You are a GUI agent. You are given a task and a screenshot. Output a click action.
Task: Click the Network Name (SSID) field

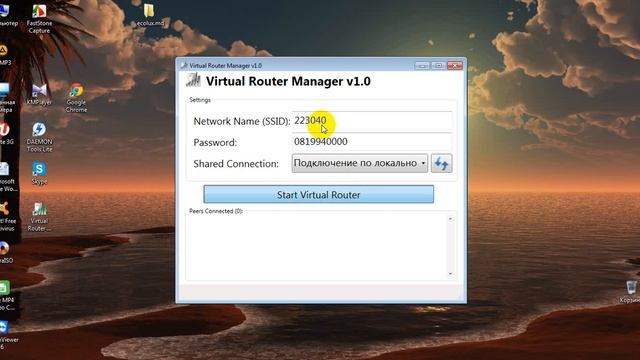tap(372, 121)
